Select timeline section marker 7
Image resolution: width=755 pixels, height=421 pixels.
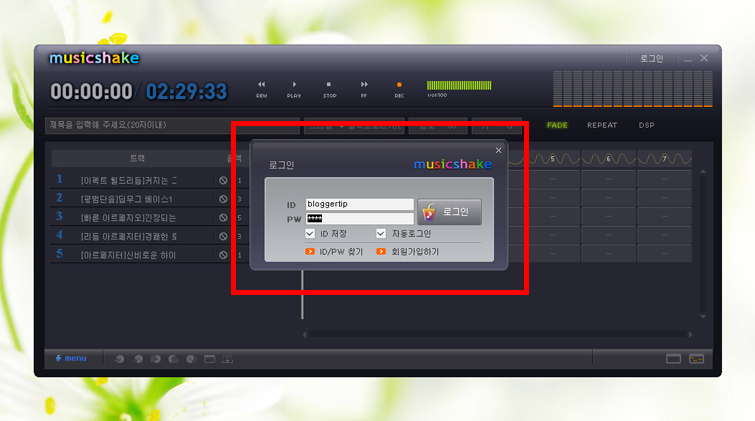click(x=664, y=158)
